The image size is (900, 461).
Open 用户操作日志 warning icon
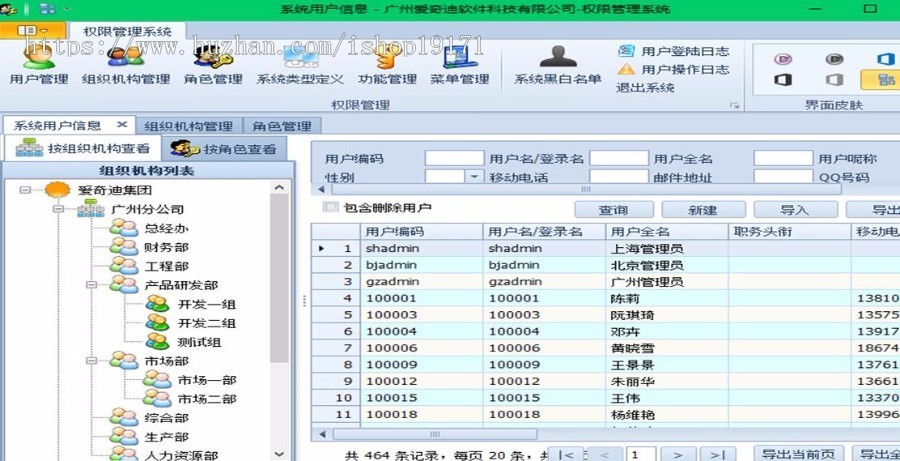pyautogui.click(x=626, y=69)
